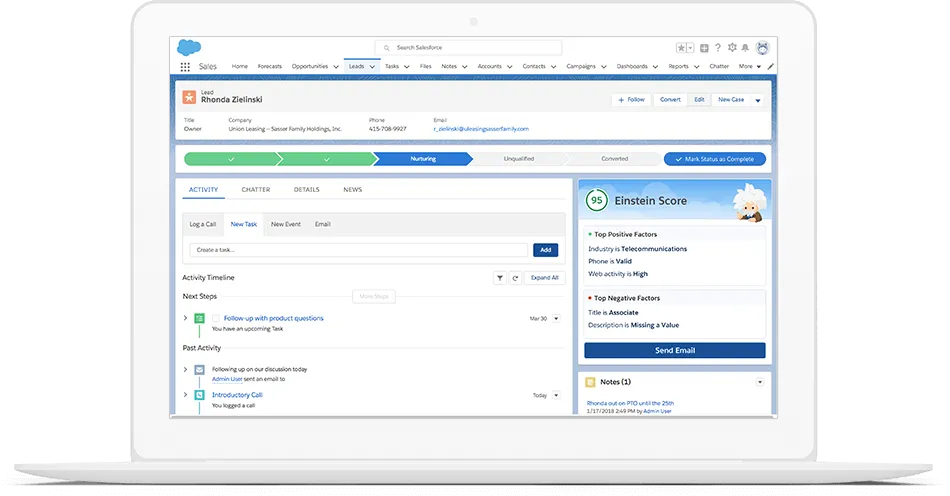Image resolution: width=950 pixels, height=496 pixels.
Task: Open the Chatter nav item
Action: coord(719,67)
